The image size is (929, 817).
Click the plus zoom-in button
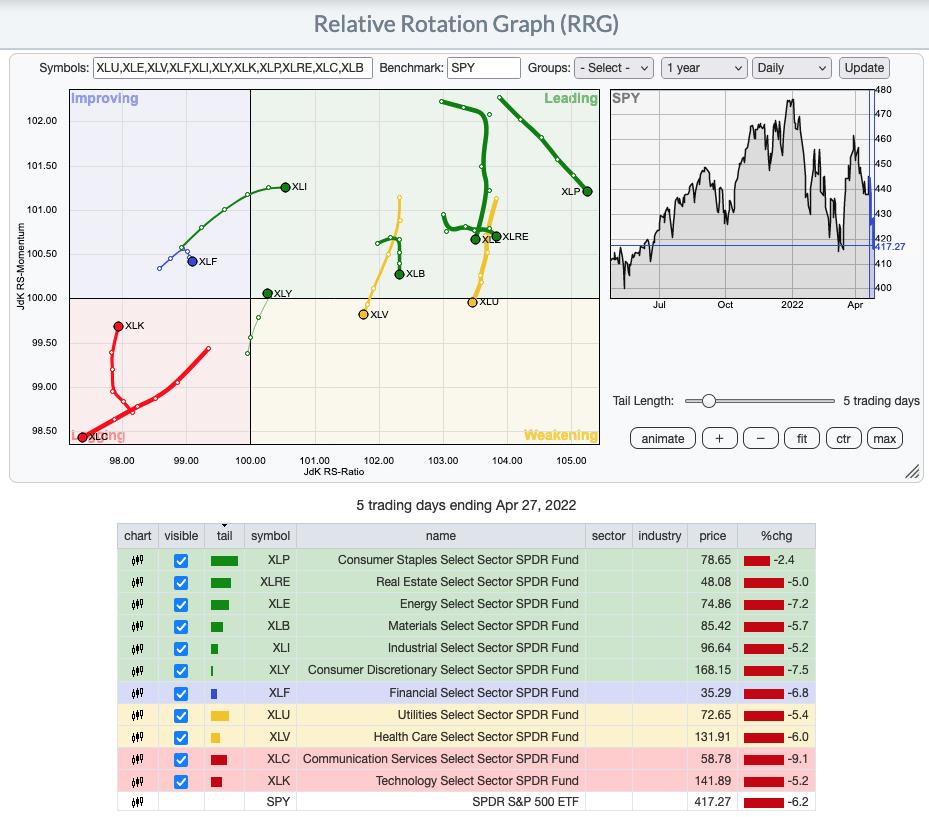pyautogui.click(x=719, y=439)
